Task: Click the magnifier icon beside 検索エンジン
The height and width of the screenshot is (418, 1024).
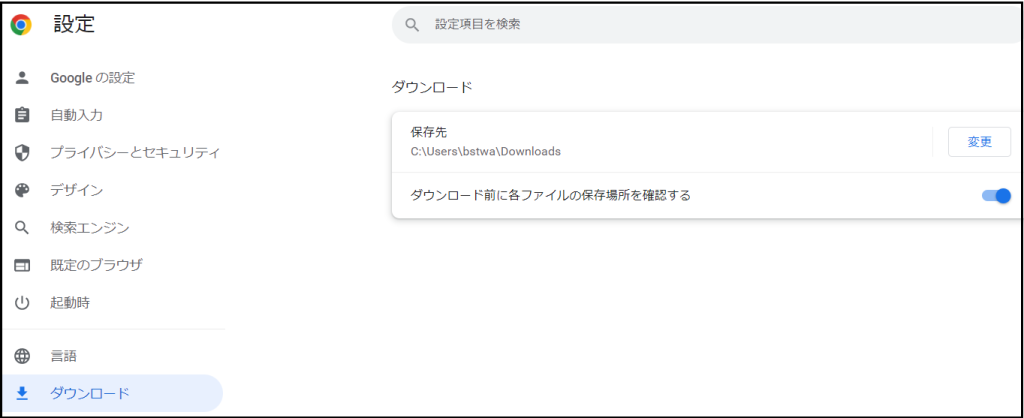Action: coord(22,228)
